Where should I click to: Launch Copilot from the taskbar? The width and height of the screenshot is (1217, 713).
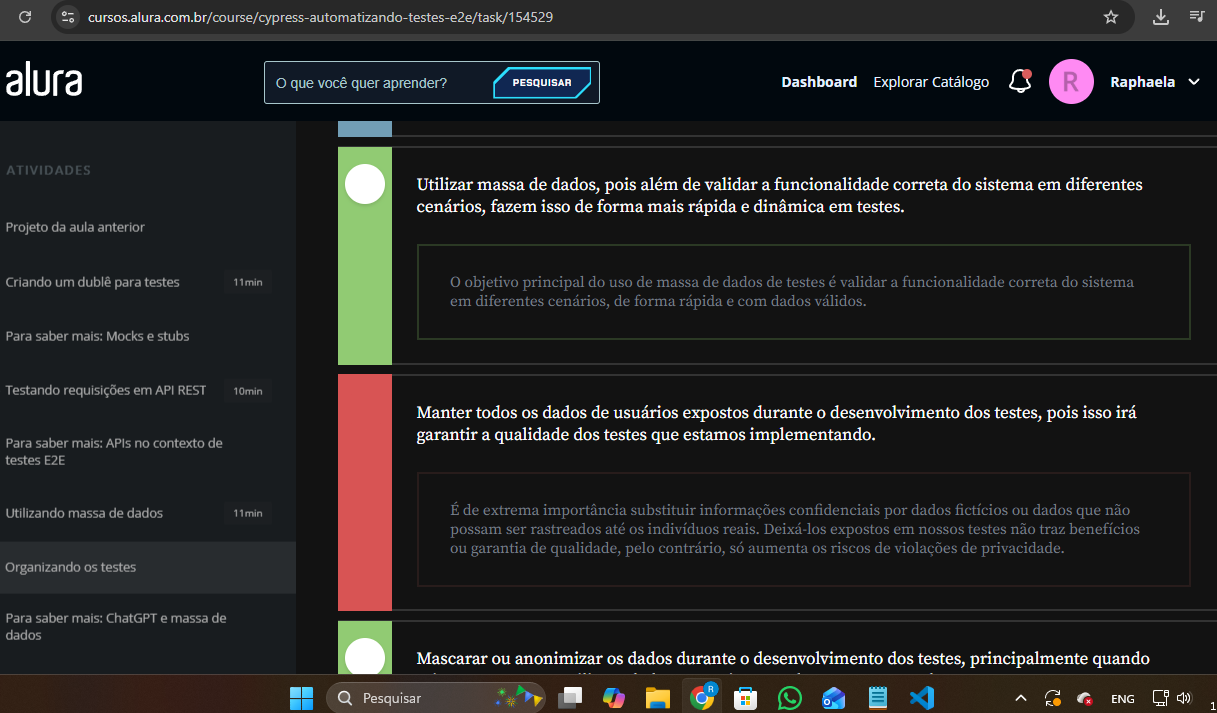pyautogui.click(x=614, y=697)
